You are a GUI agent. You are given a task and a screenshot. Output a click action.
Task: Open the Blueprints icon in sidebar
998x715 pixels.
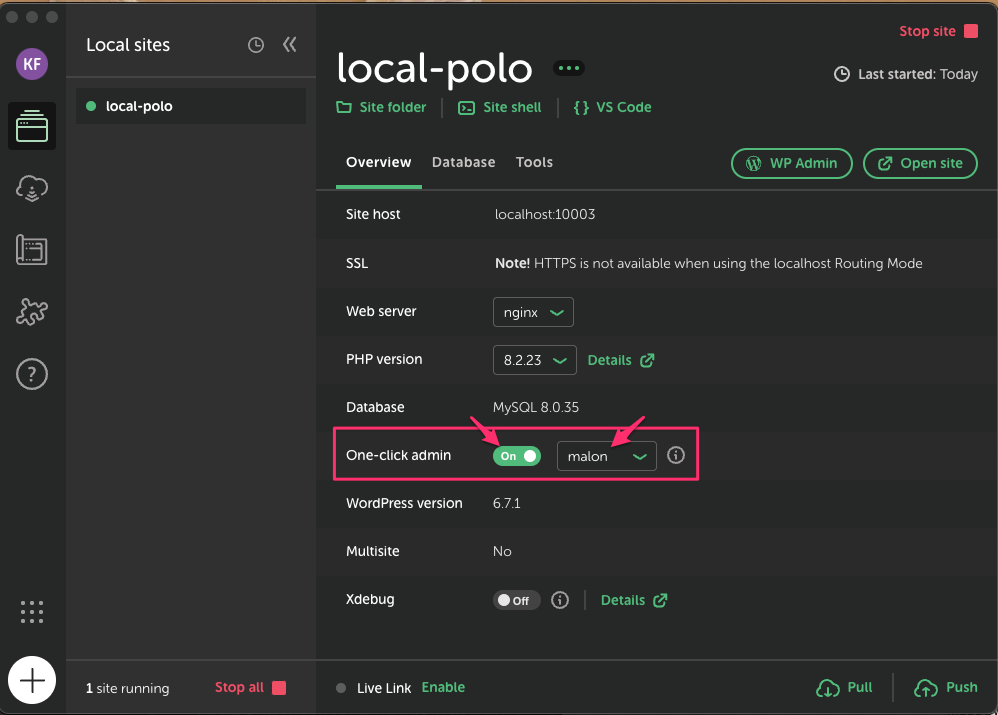tap(32, 250)
